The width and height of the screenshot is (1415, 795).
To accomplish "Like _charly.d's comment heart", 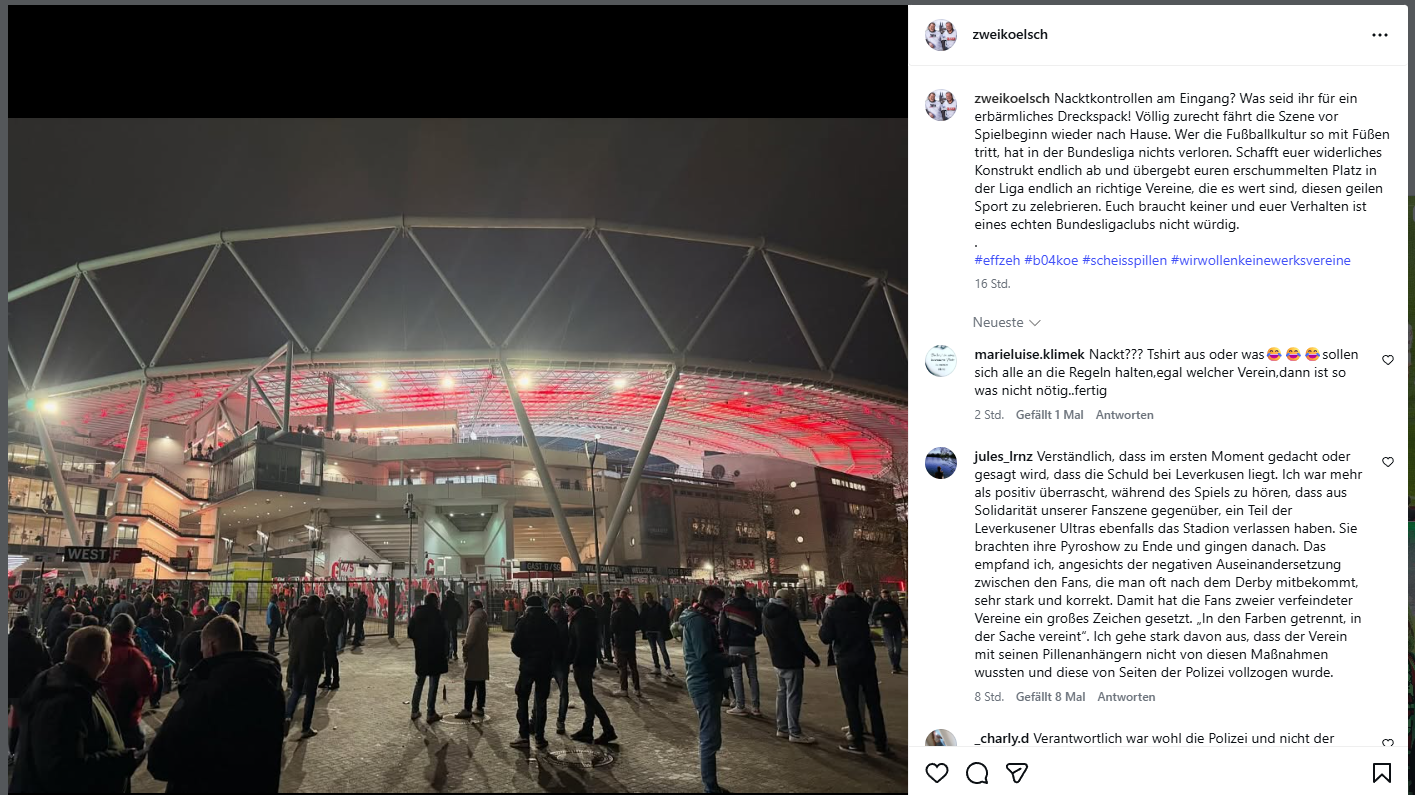I will tap(1388, 744).
